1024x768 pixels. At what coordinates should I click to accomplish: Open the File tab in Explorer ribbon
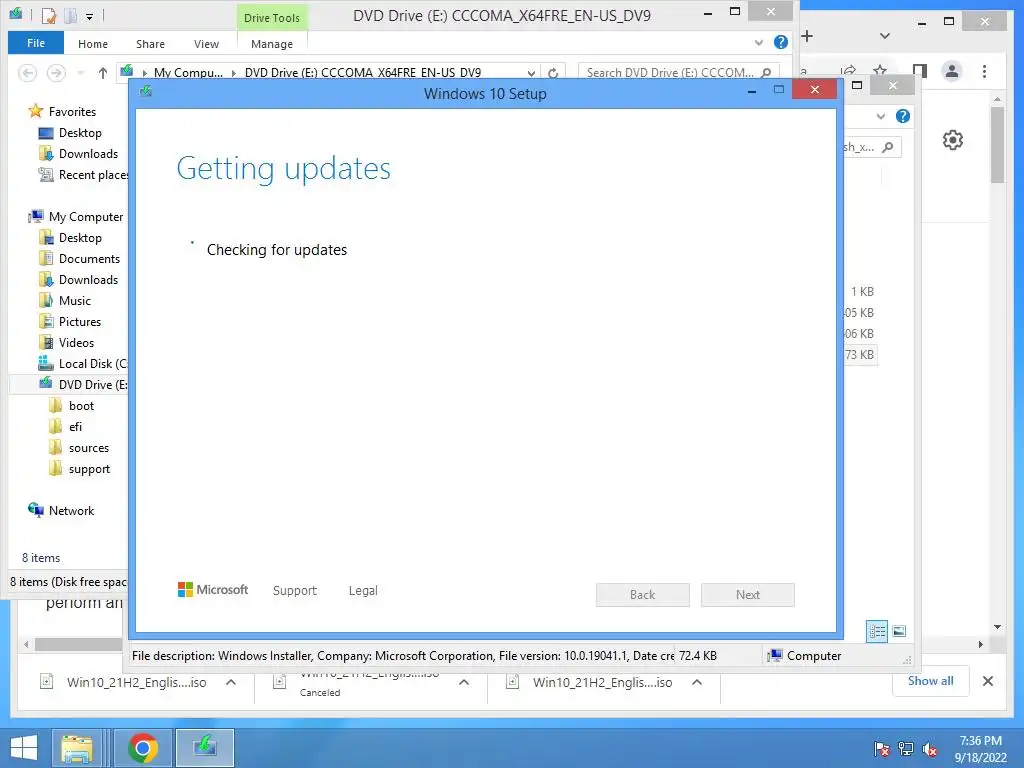click(36, 43)
